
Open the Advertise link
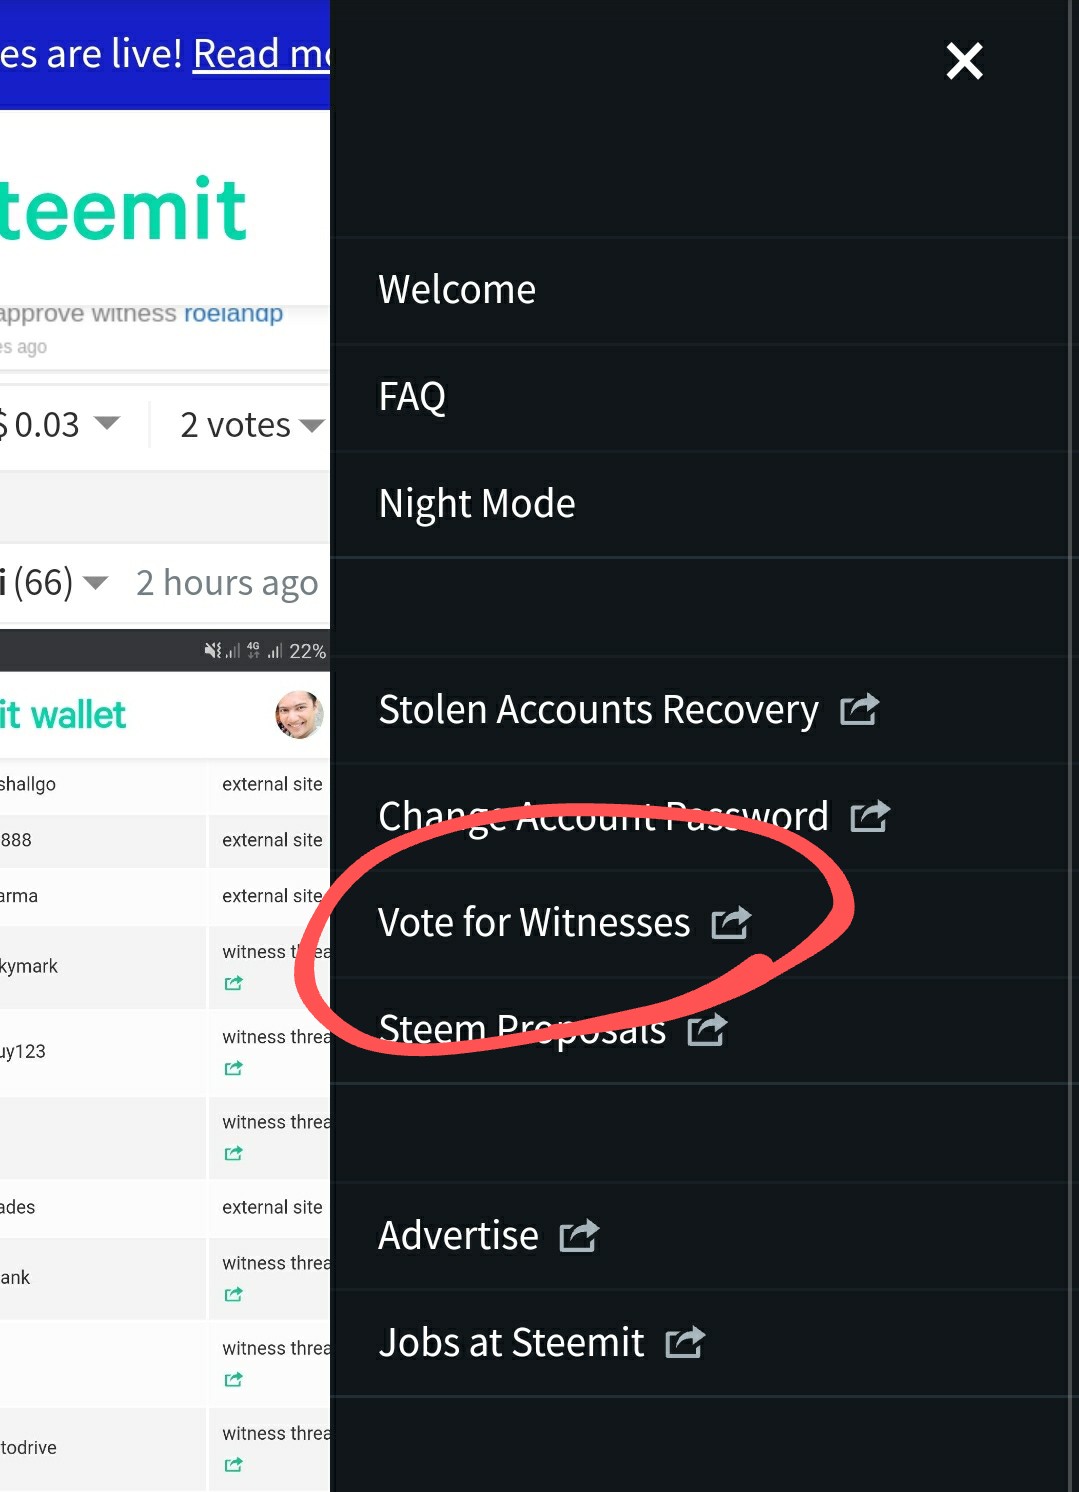pos(458,1236)
